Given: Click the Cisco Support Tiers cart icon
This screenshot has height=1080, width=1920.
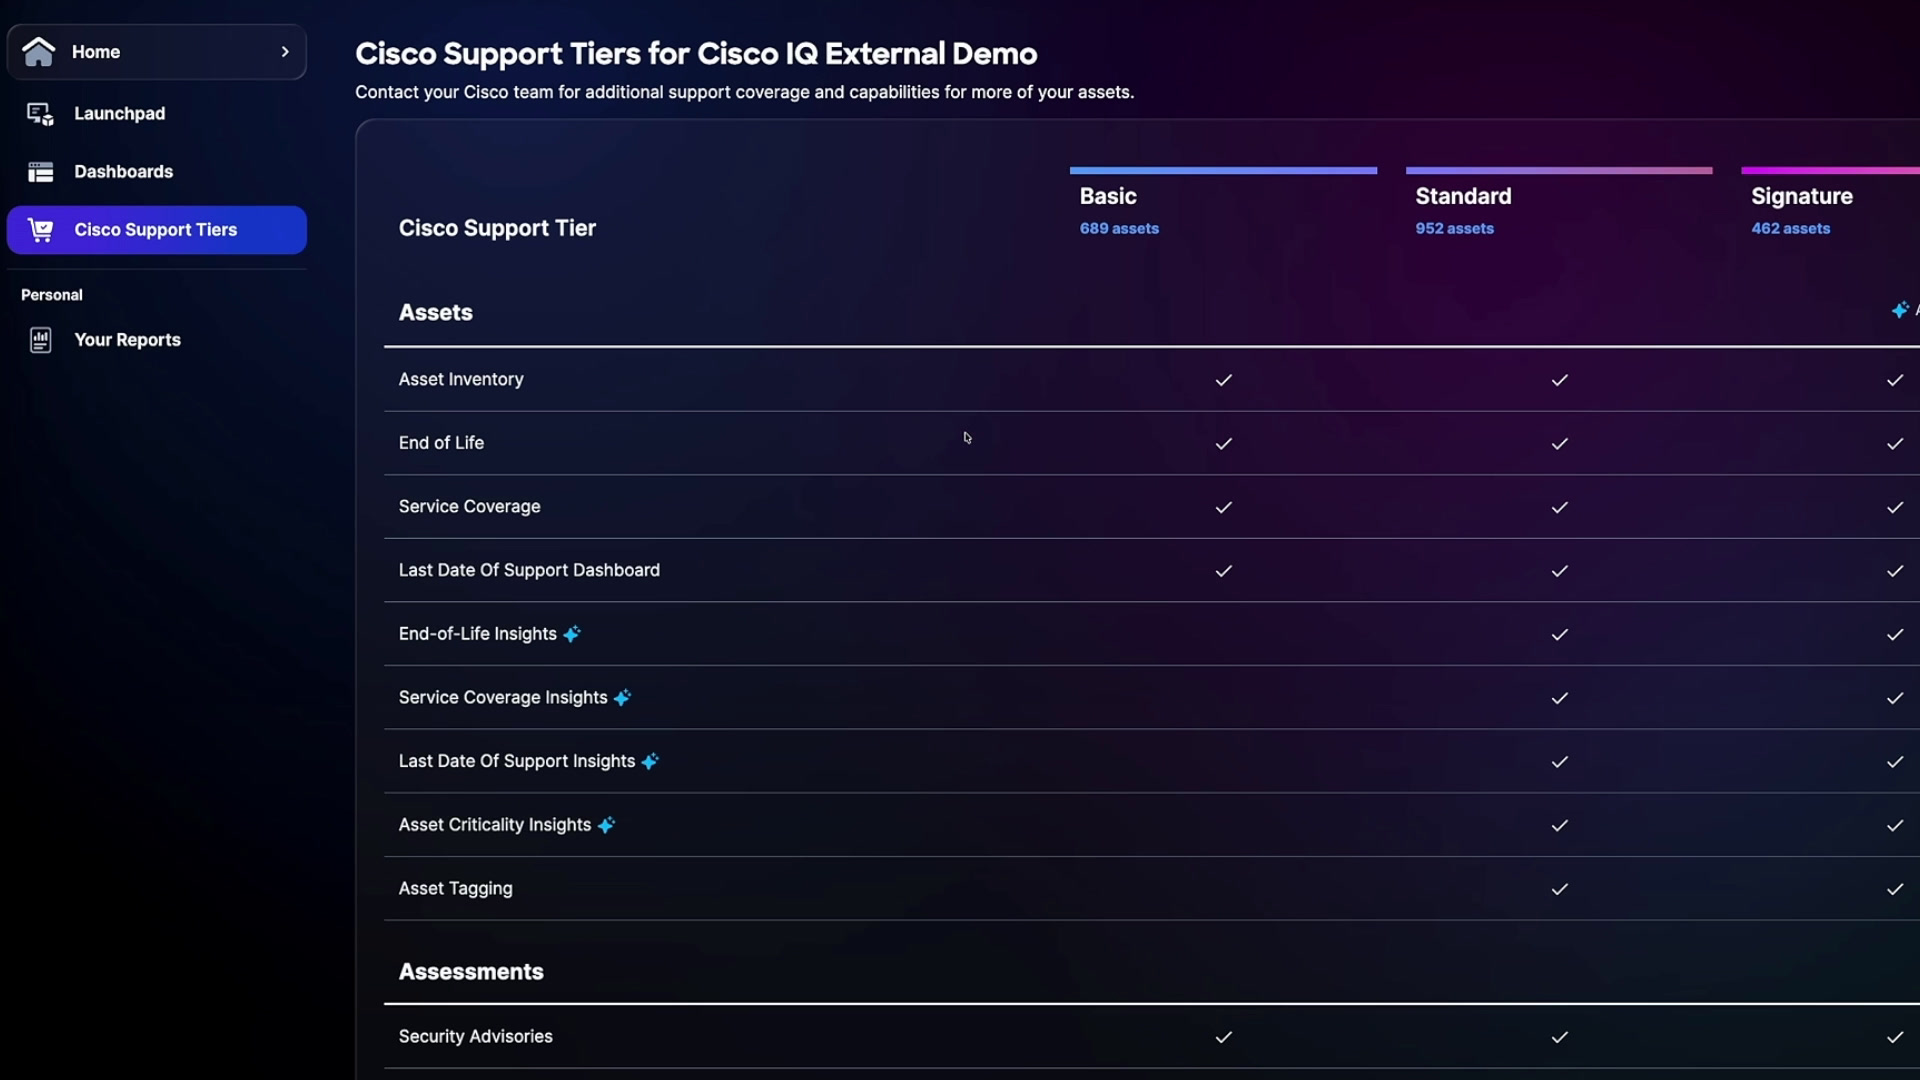Looking at the screenshot, I should tap(40, 230).
